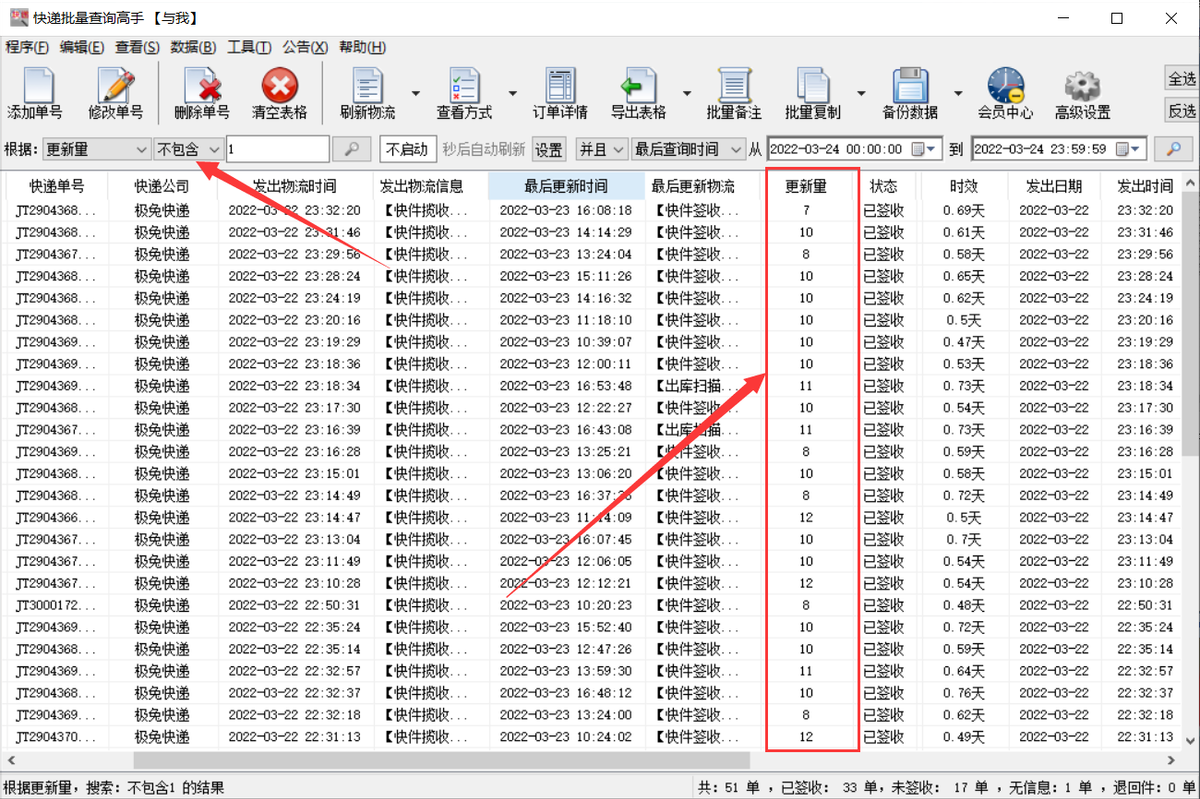
Task: Click the search icon beside keyword field
Action: click(x=351, y=149)
